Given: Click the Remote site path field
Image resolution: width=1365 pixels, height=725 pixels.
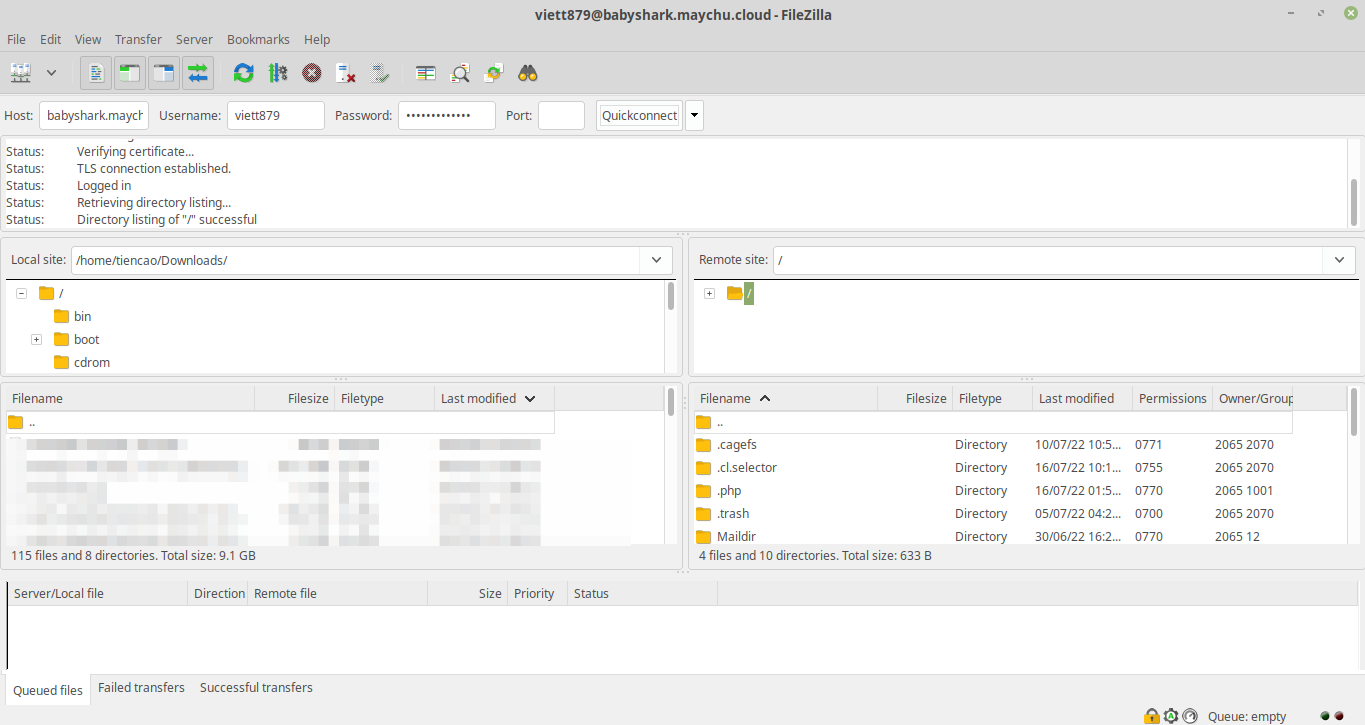Looking at the screenshot, I should coord(1049,260).
